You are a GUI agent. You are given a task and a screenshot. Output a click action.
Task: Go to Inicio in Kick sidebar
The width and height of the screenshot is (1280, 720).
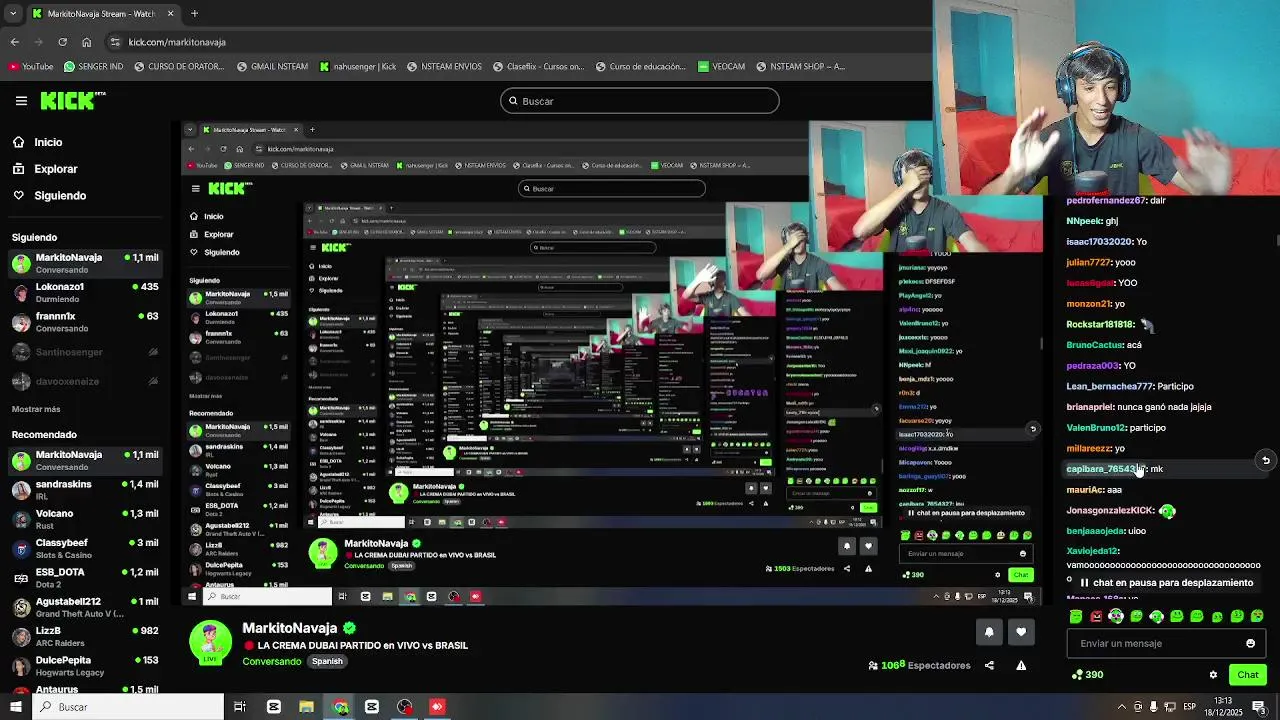(x=48, y=142)
